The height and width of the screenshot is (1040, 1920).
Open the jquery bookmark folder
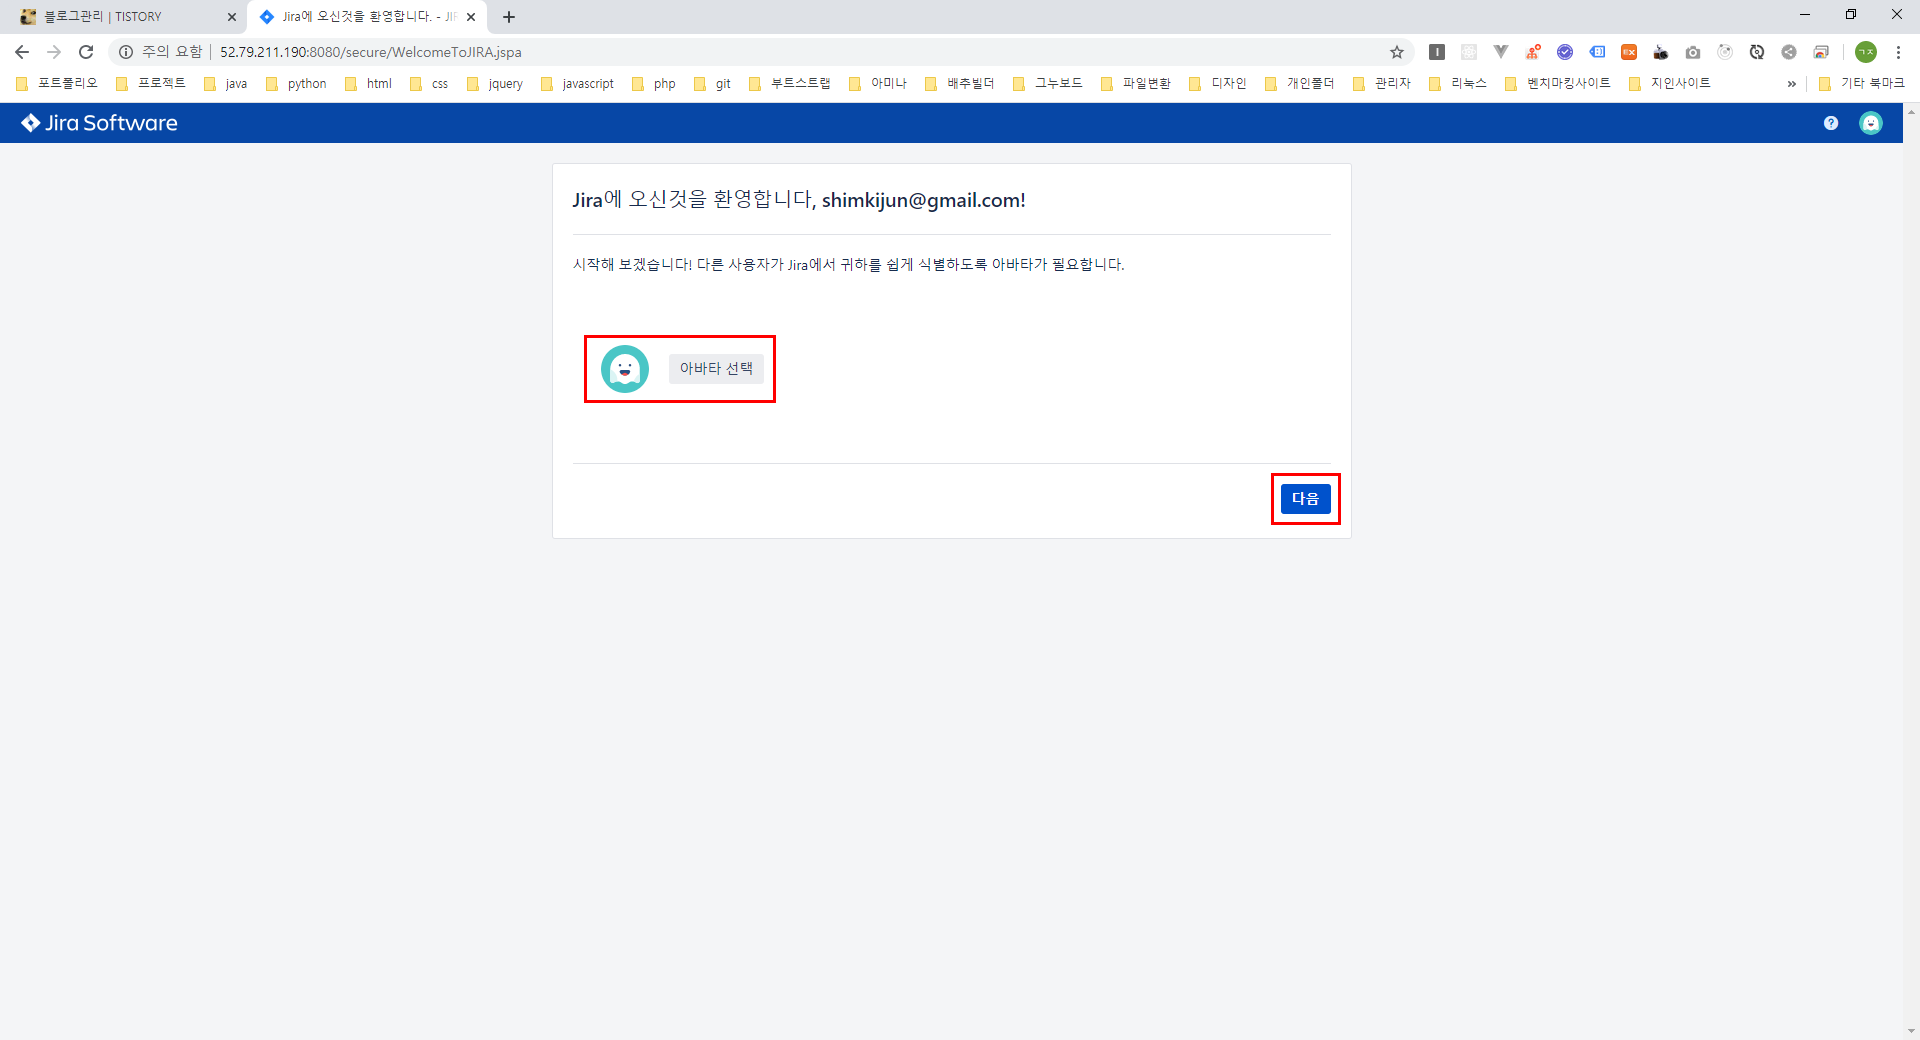pos(496,84)
